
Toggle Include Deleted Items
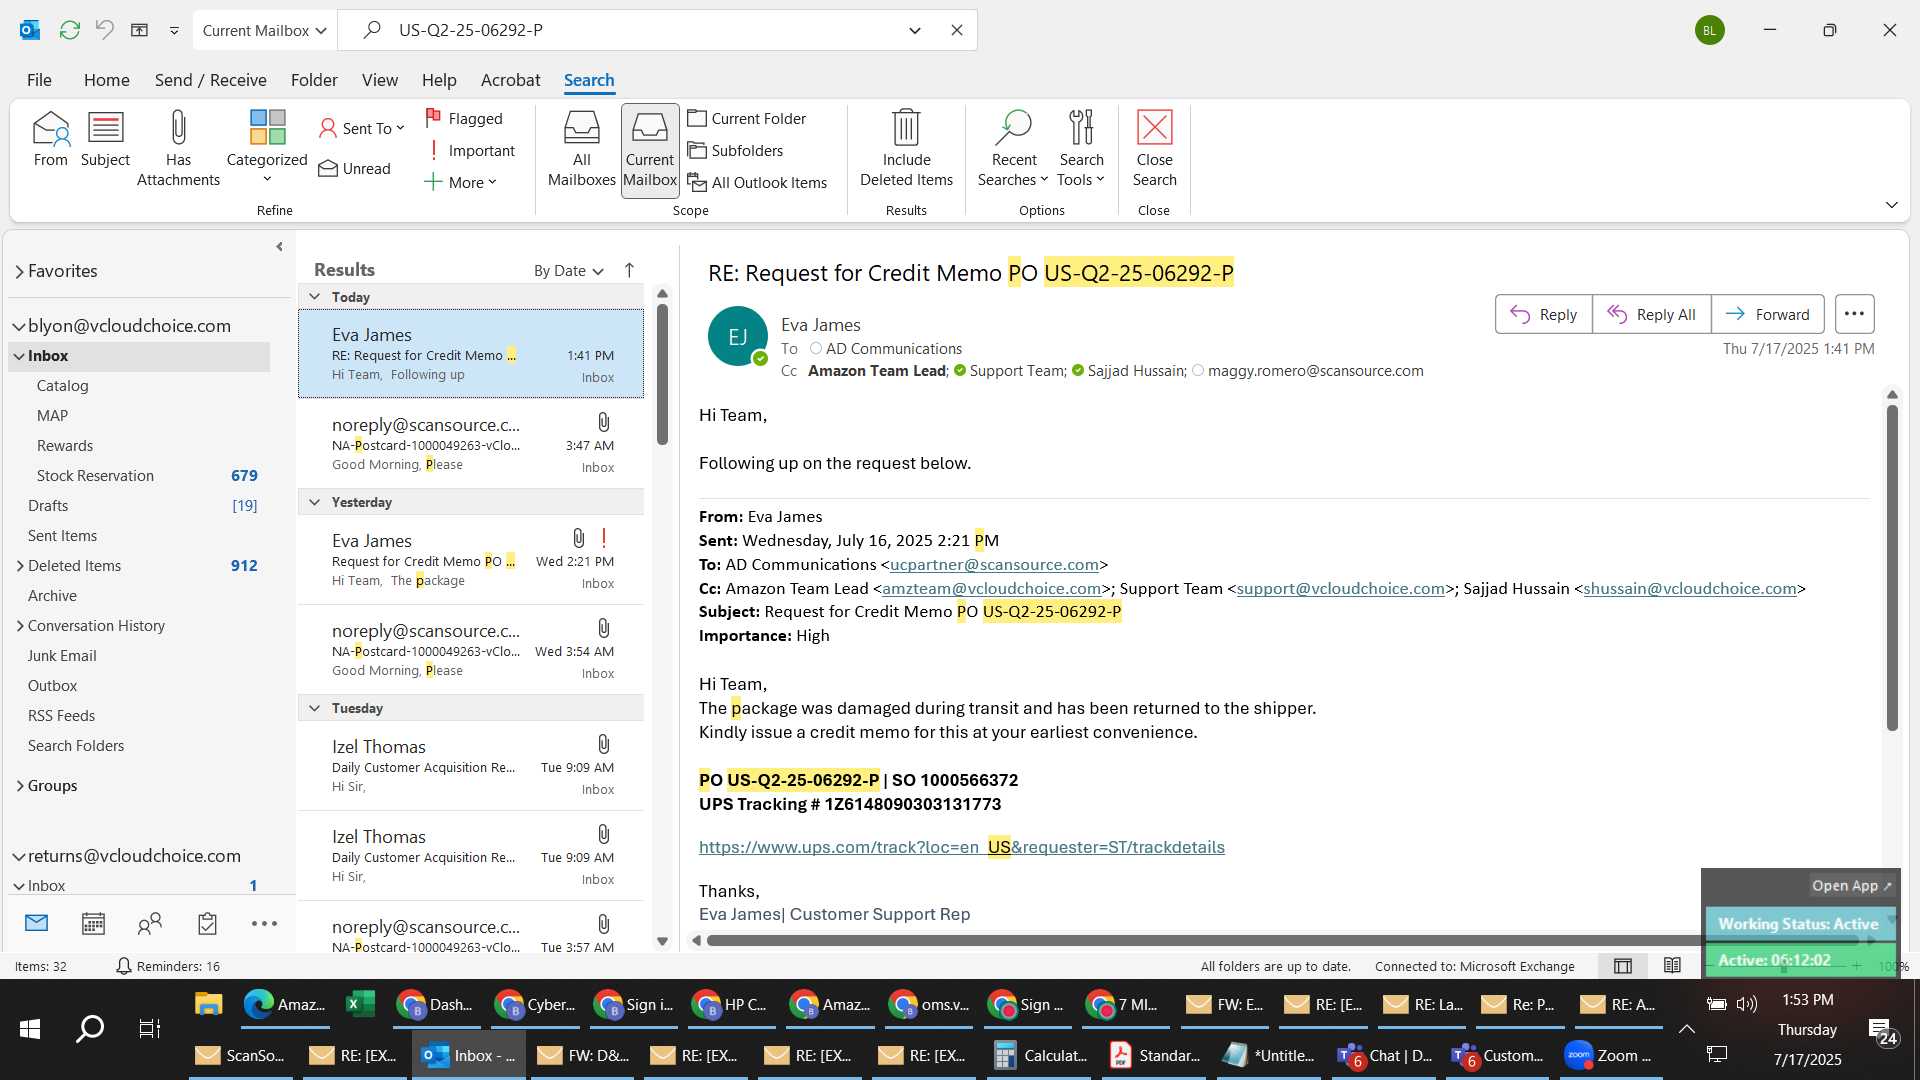(906, 148)
